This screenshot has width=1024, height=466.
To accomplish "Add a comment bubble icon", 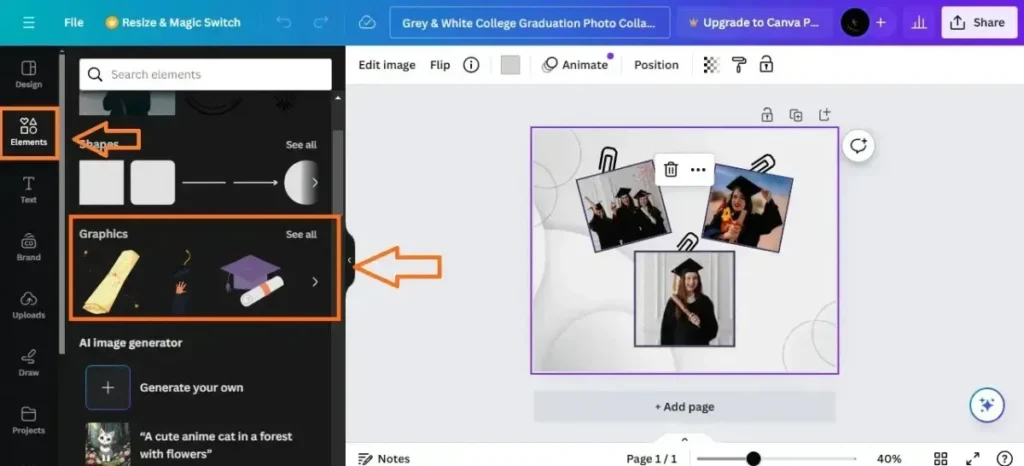I will 858,146.
